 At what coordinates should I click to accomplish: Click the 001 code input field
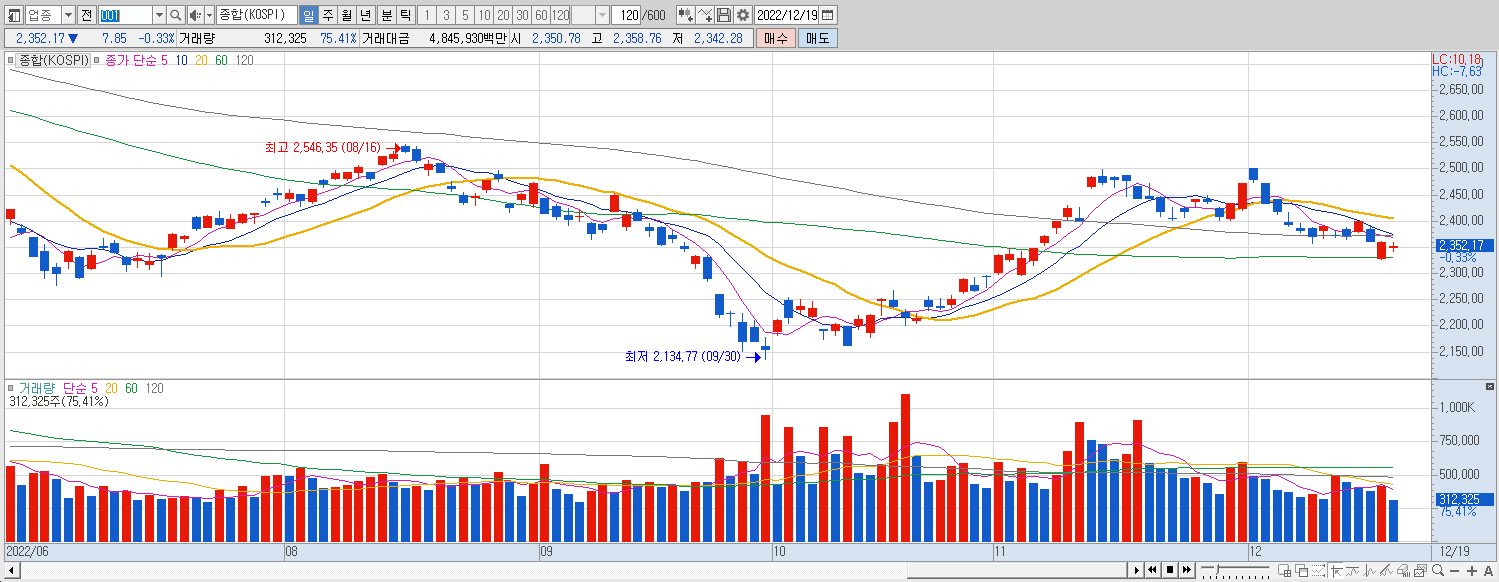(126, 15)
